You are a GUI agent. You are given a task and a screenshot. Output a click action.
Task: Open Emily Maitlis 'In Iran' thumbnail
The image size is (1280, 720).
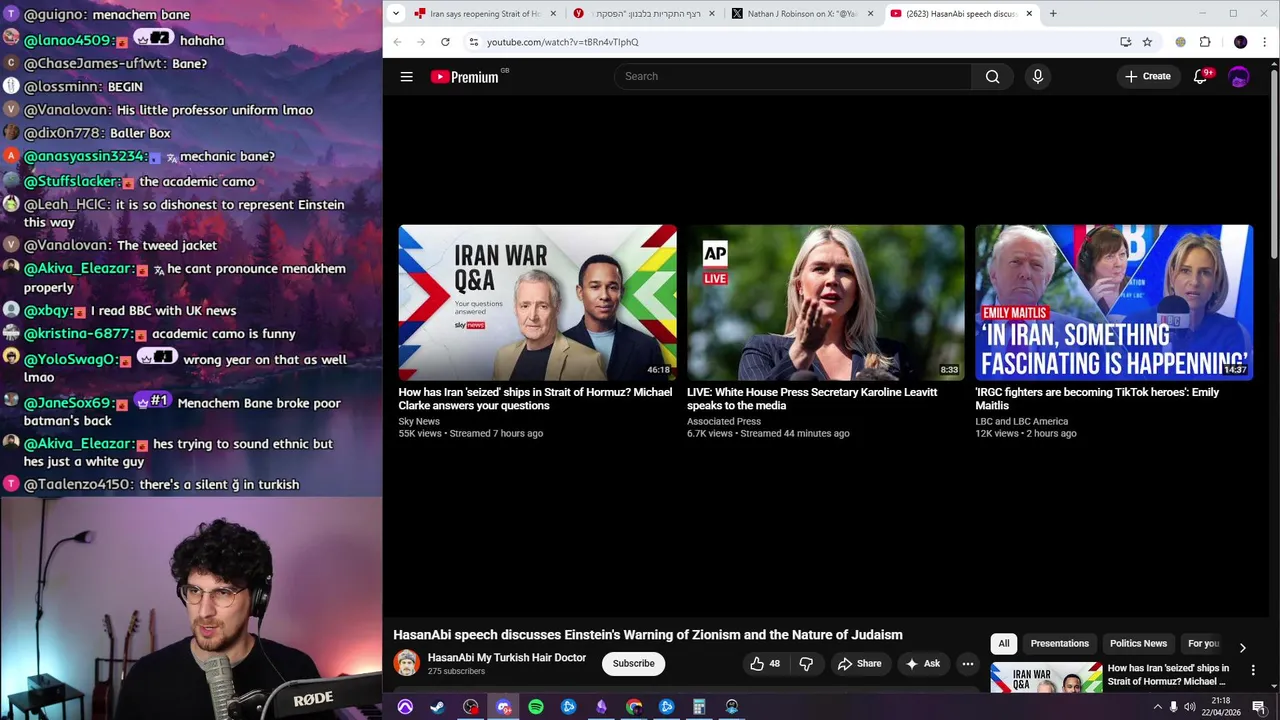click(x=1114, y=302)
